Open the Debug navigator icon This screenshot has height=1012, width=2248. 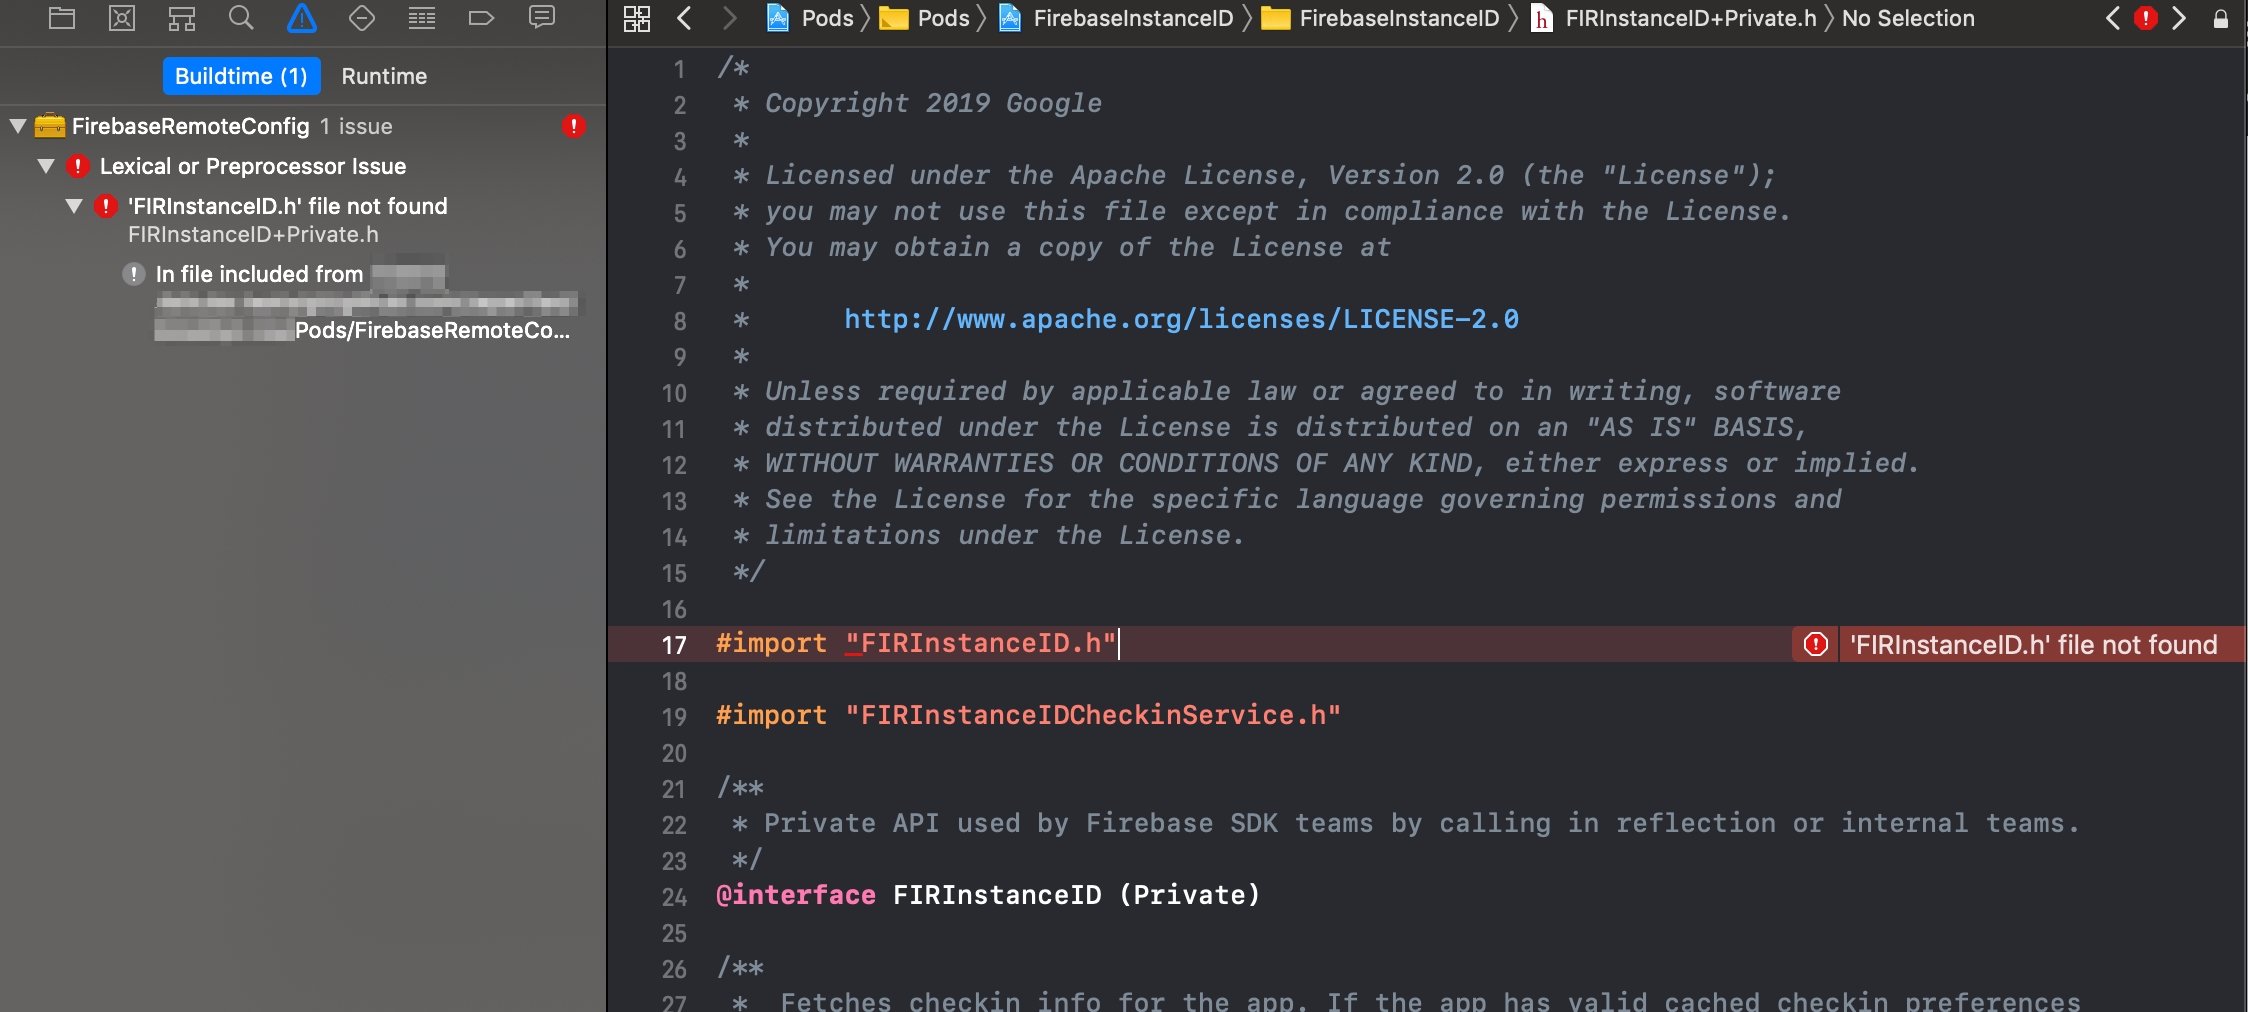[x=421, y=18]
